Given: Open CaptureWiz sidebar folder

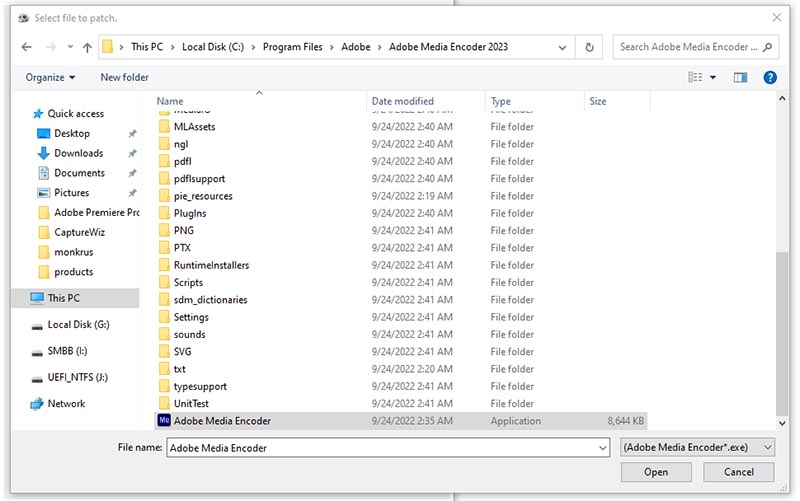Looking at the screenshot, I should click(79, 233).
